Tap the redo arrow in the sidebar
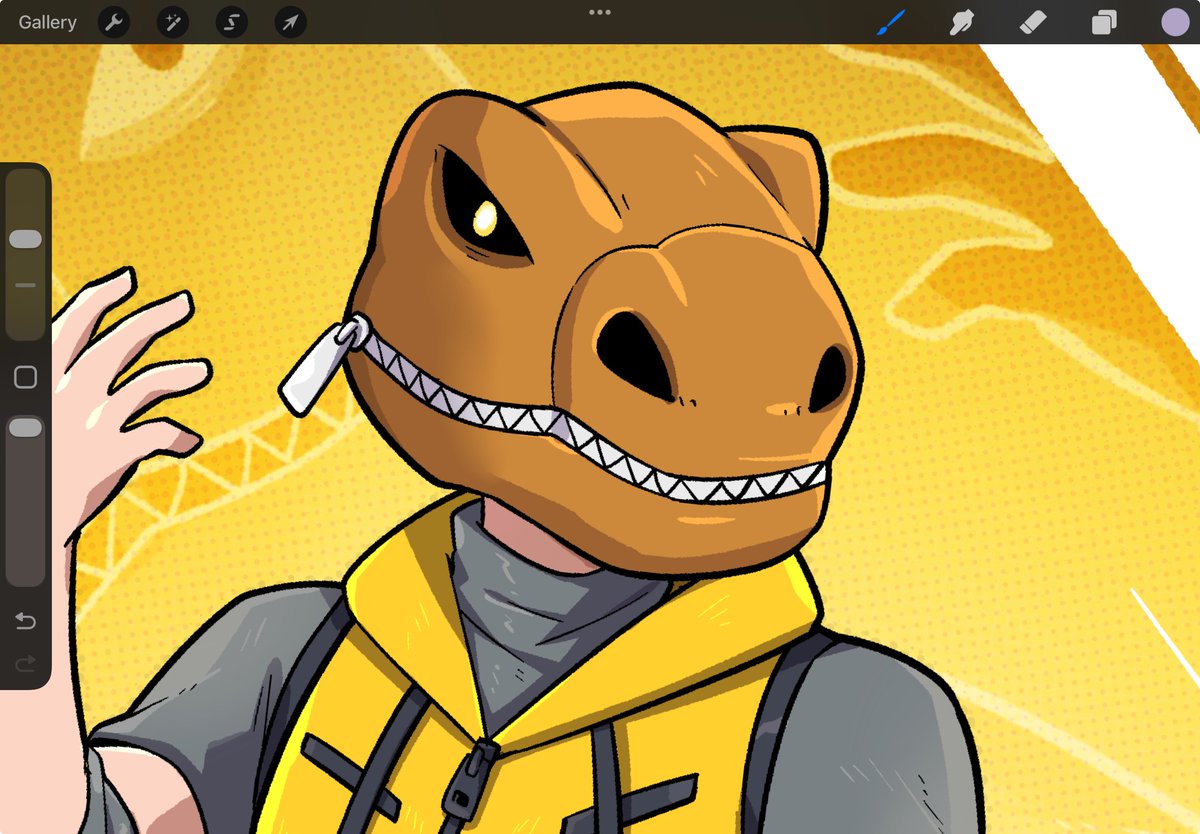This screenshot has height=834, width=1200. 24,662
